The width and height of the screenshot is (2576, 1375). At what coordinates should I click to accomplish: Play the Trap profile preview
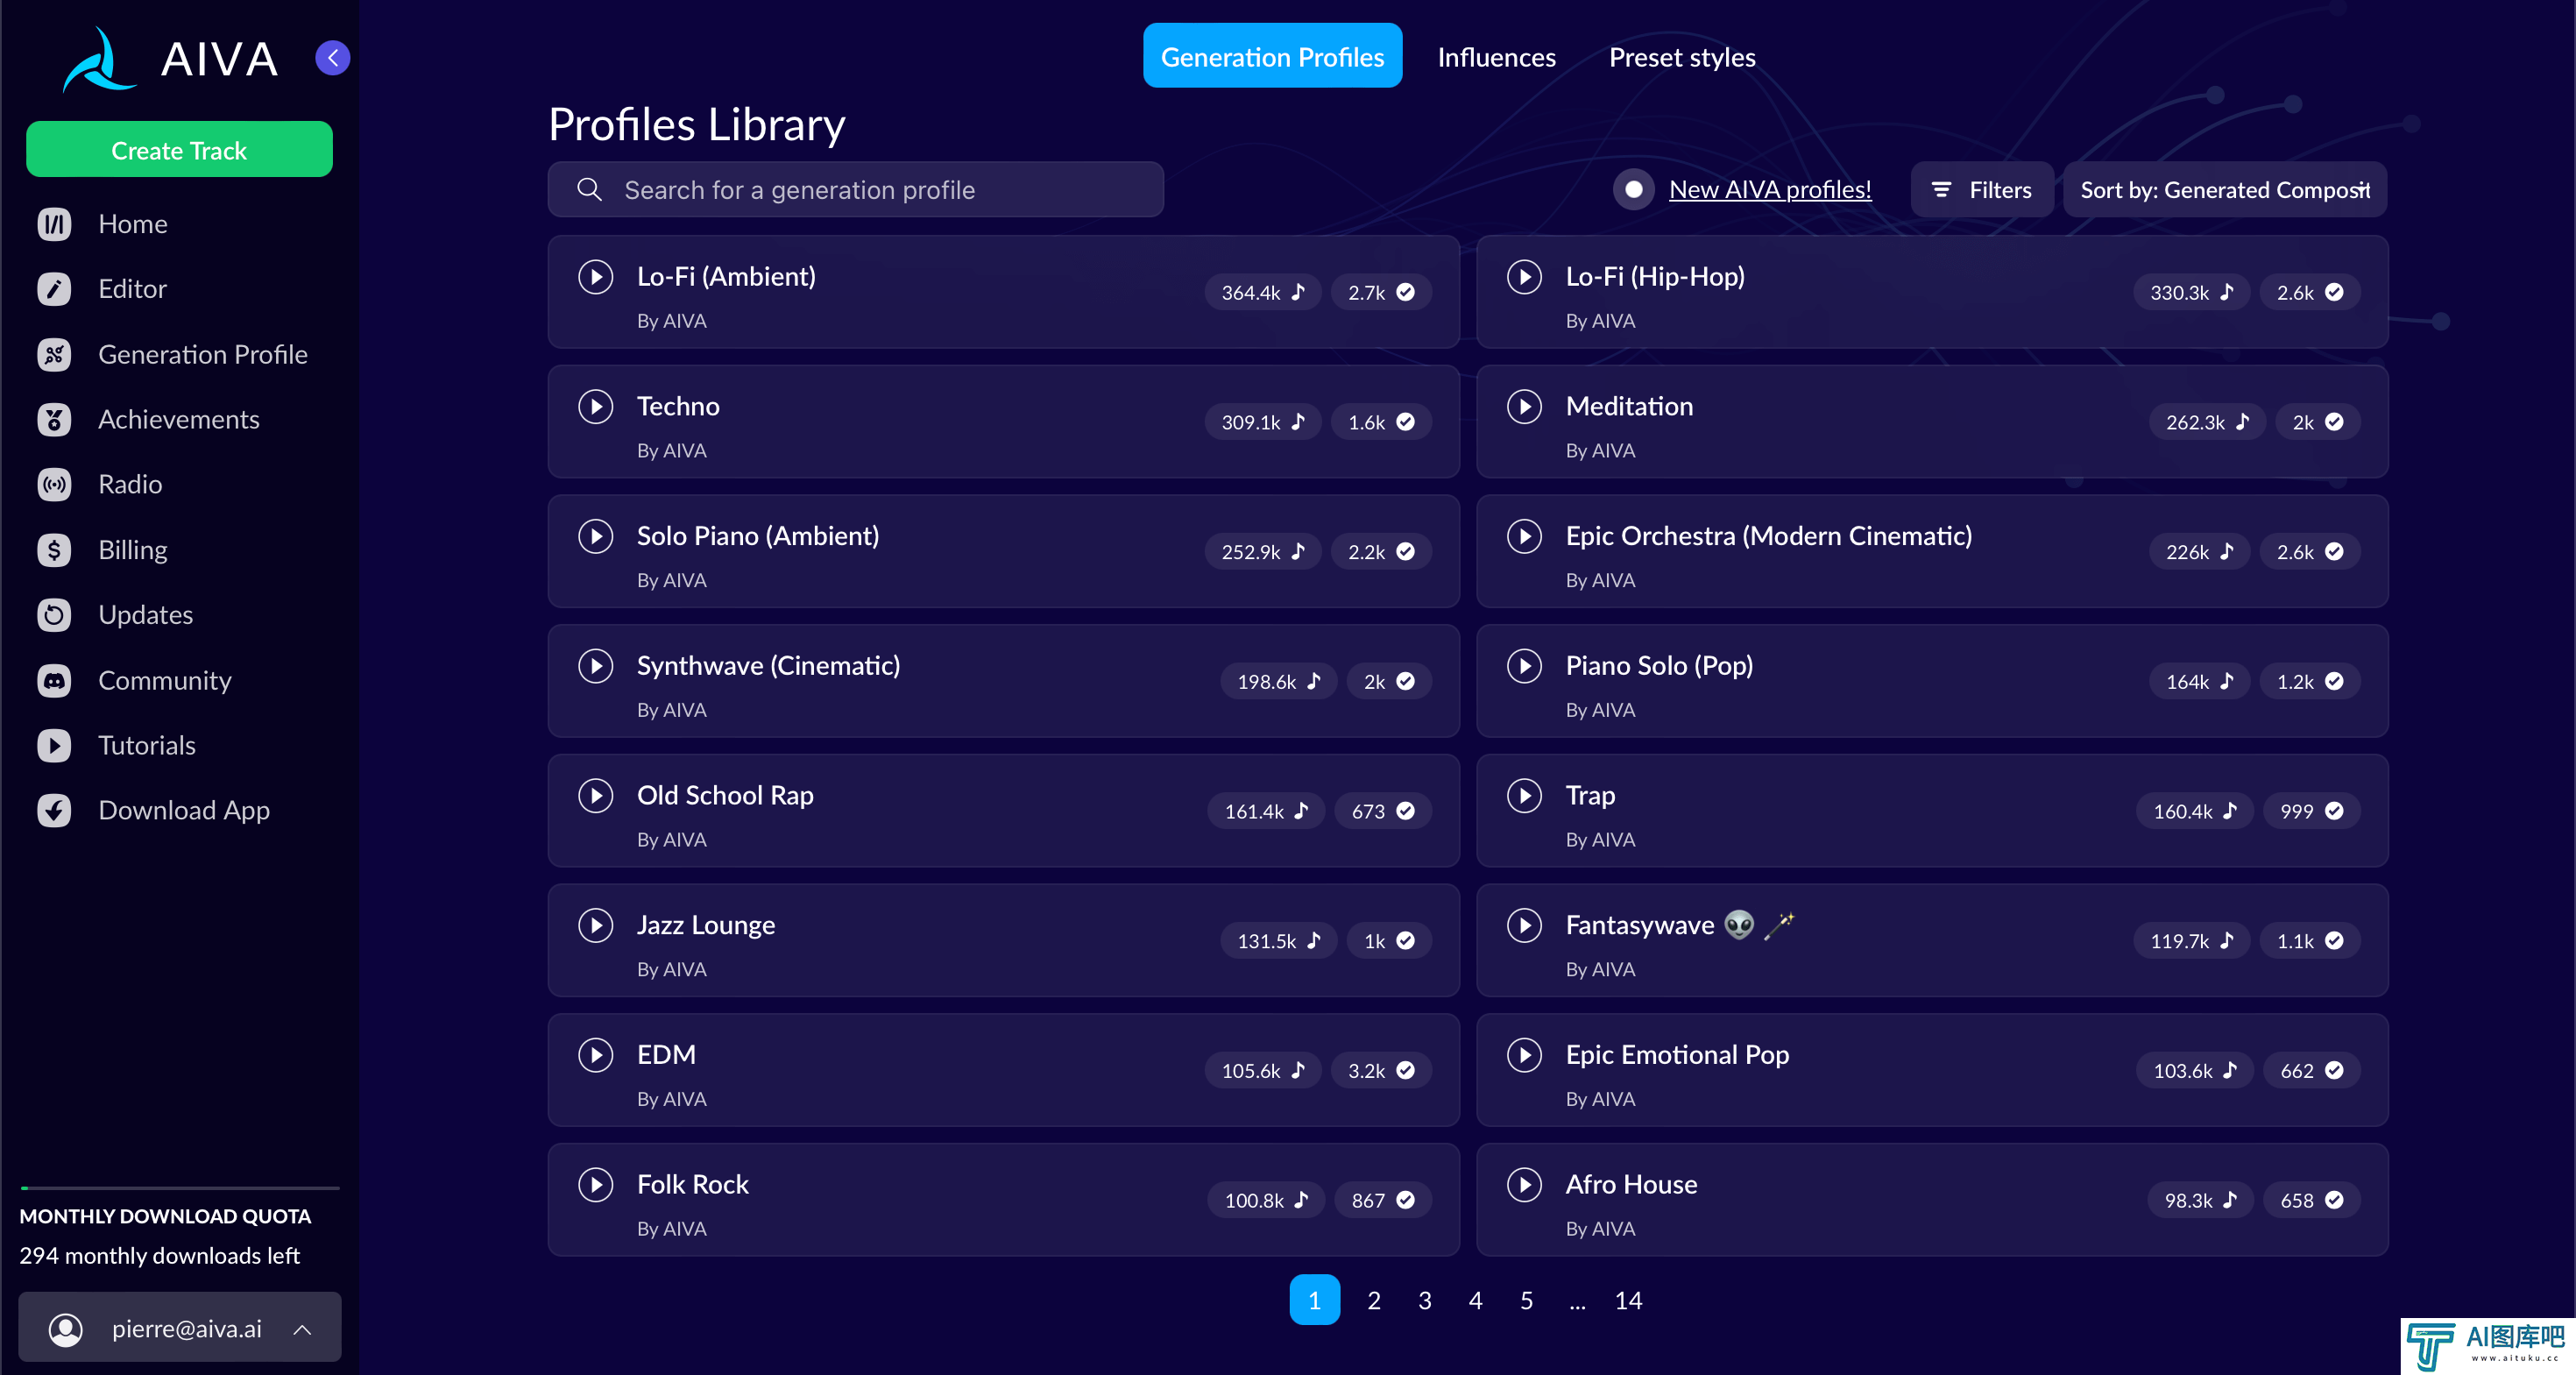point(1525,795)
